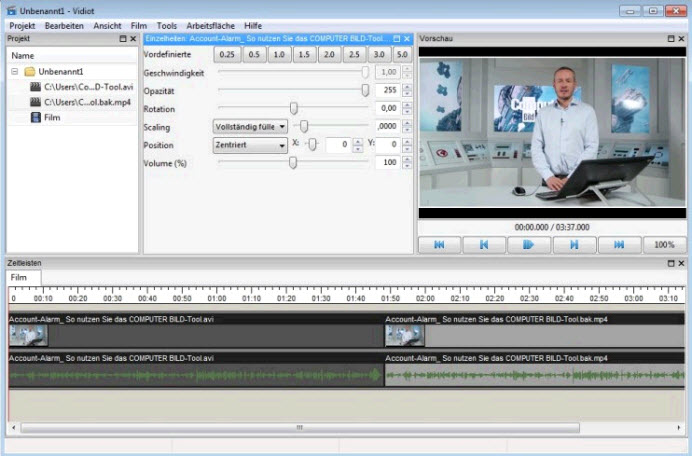Open the Arbeitsfläche menu

tap(211, 26)
